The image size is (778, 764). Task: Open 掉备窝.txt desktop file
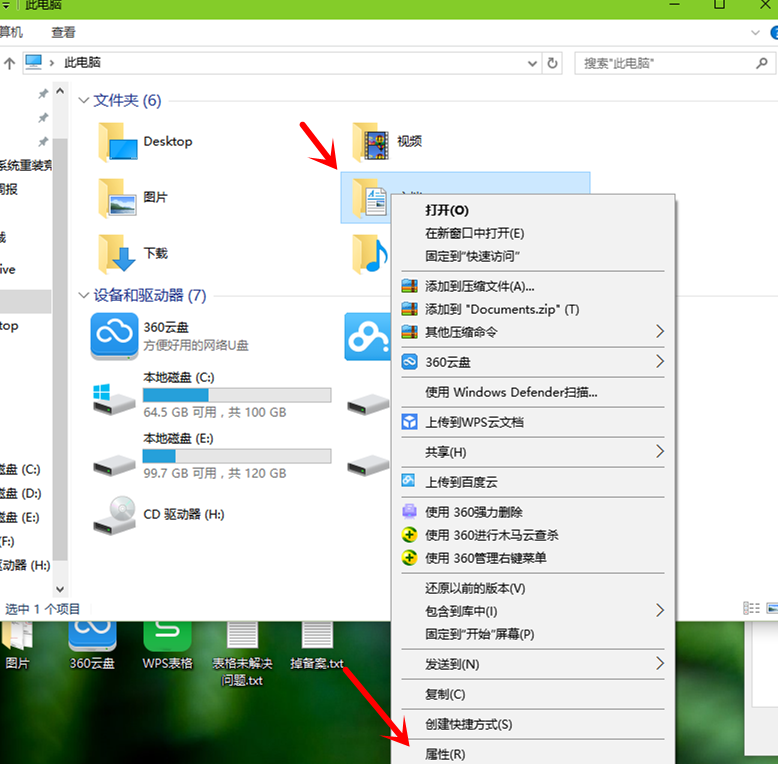coord(317,645)
